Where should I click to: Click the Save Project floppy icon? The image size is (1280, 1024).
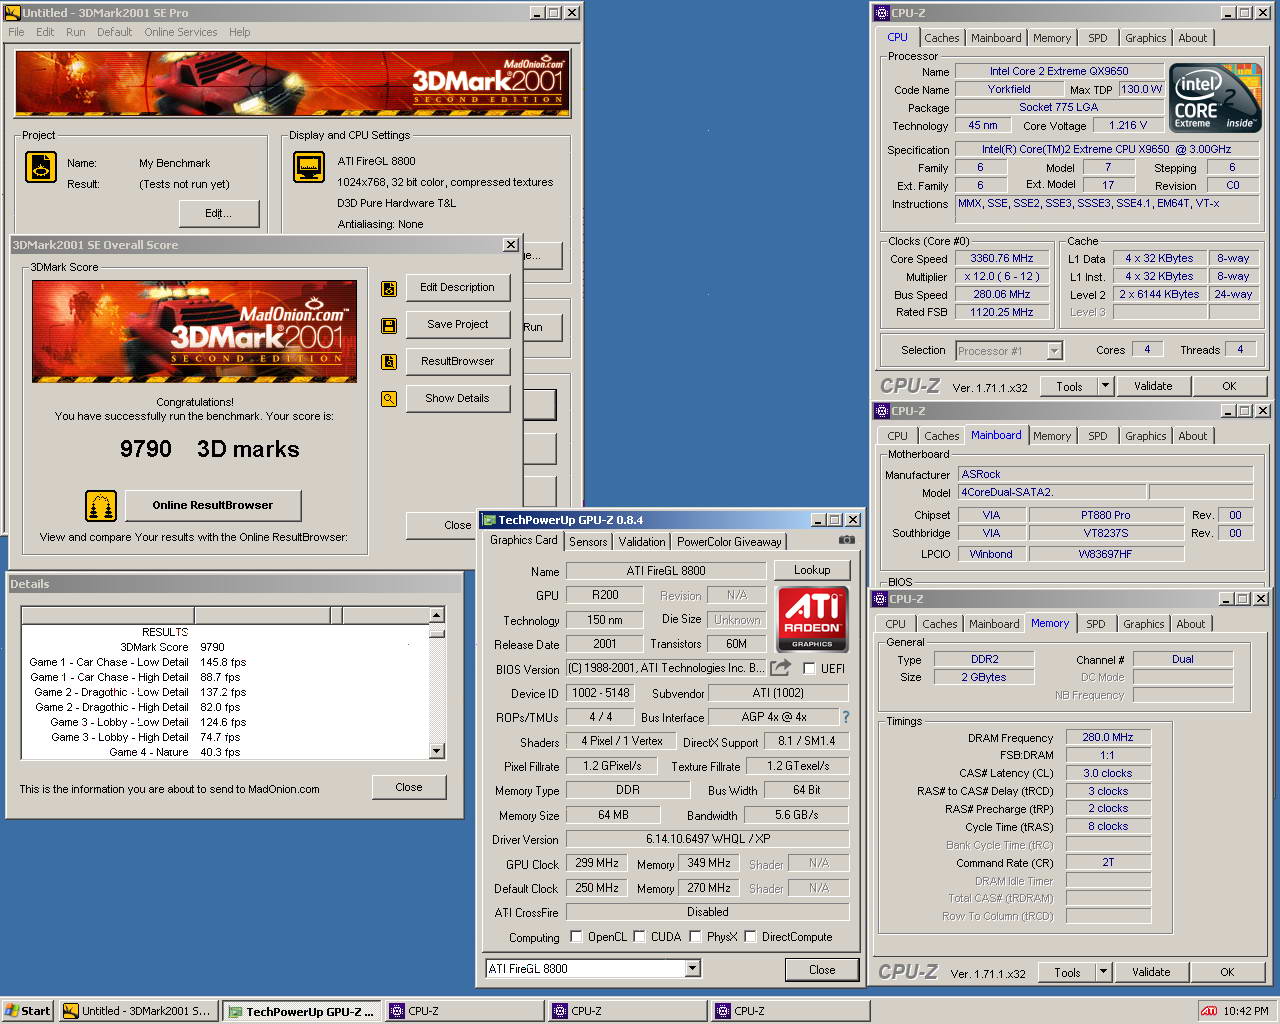tap(389, 326)
